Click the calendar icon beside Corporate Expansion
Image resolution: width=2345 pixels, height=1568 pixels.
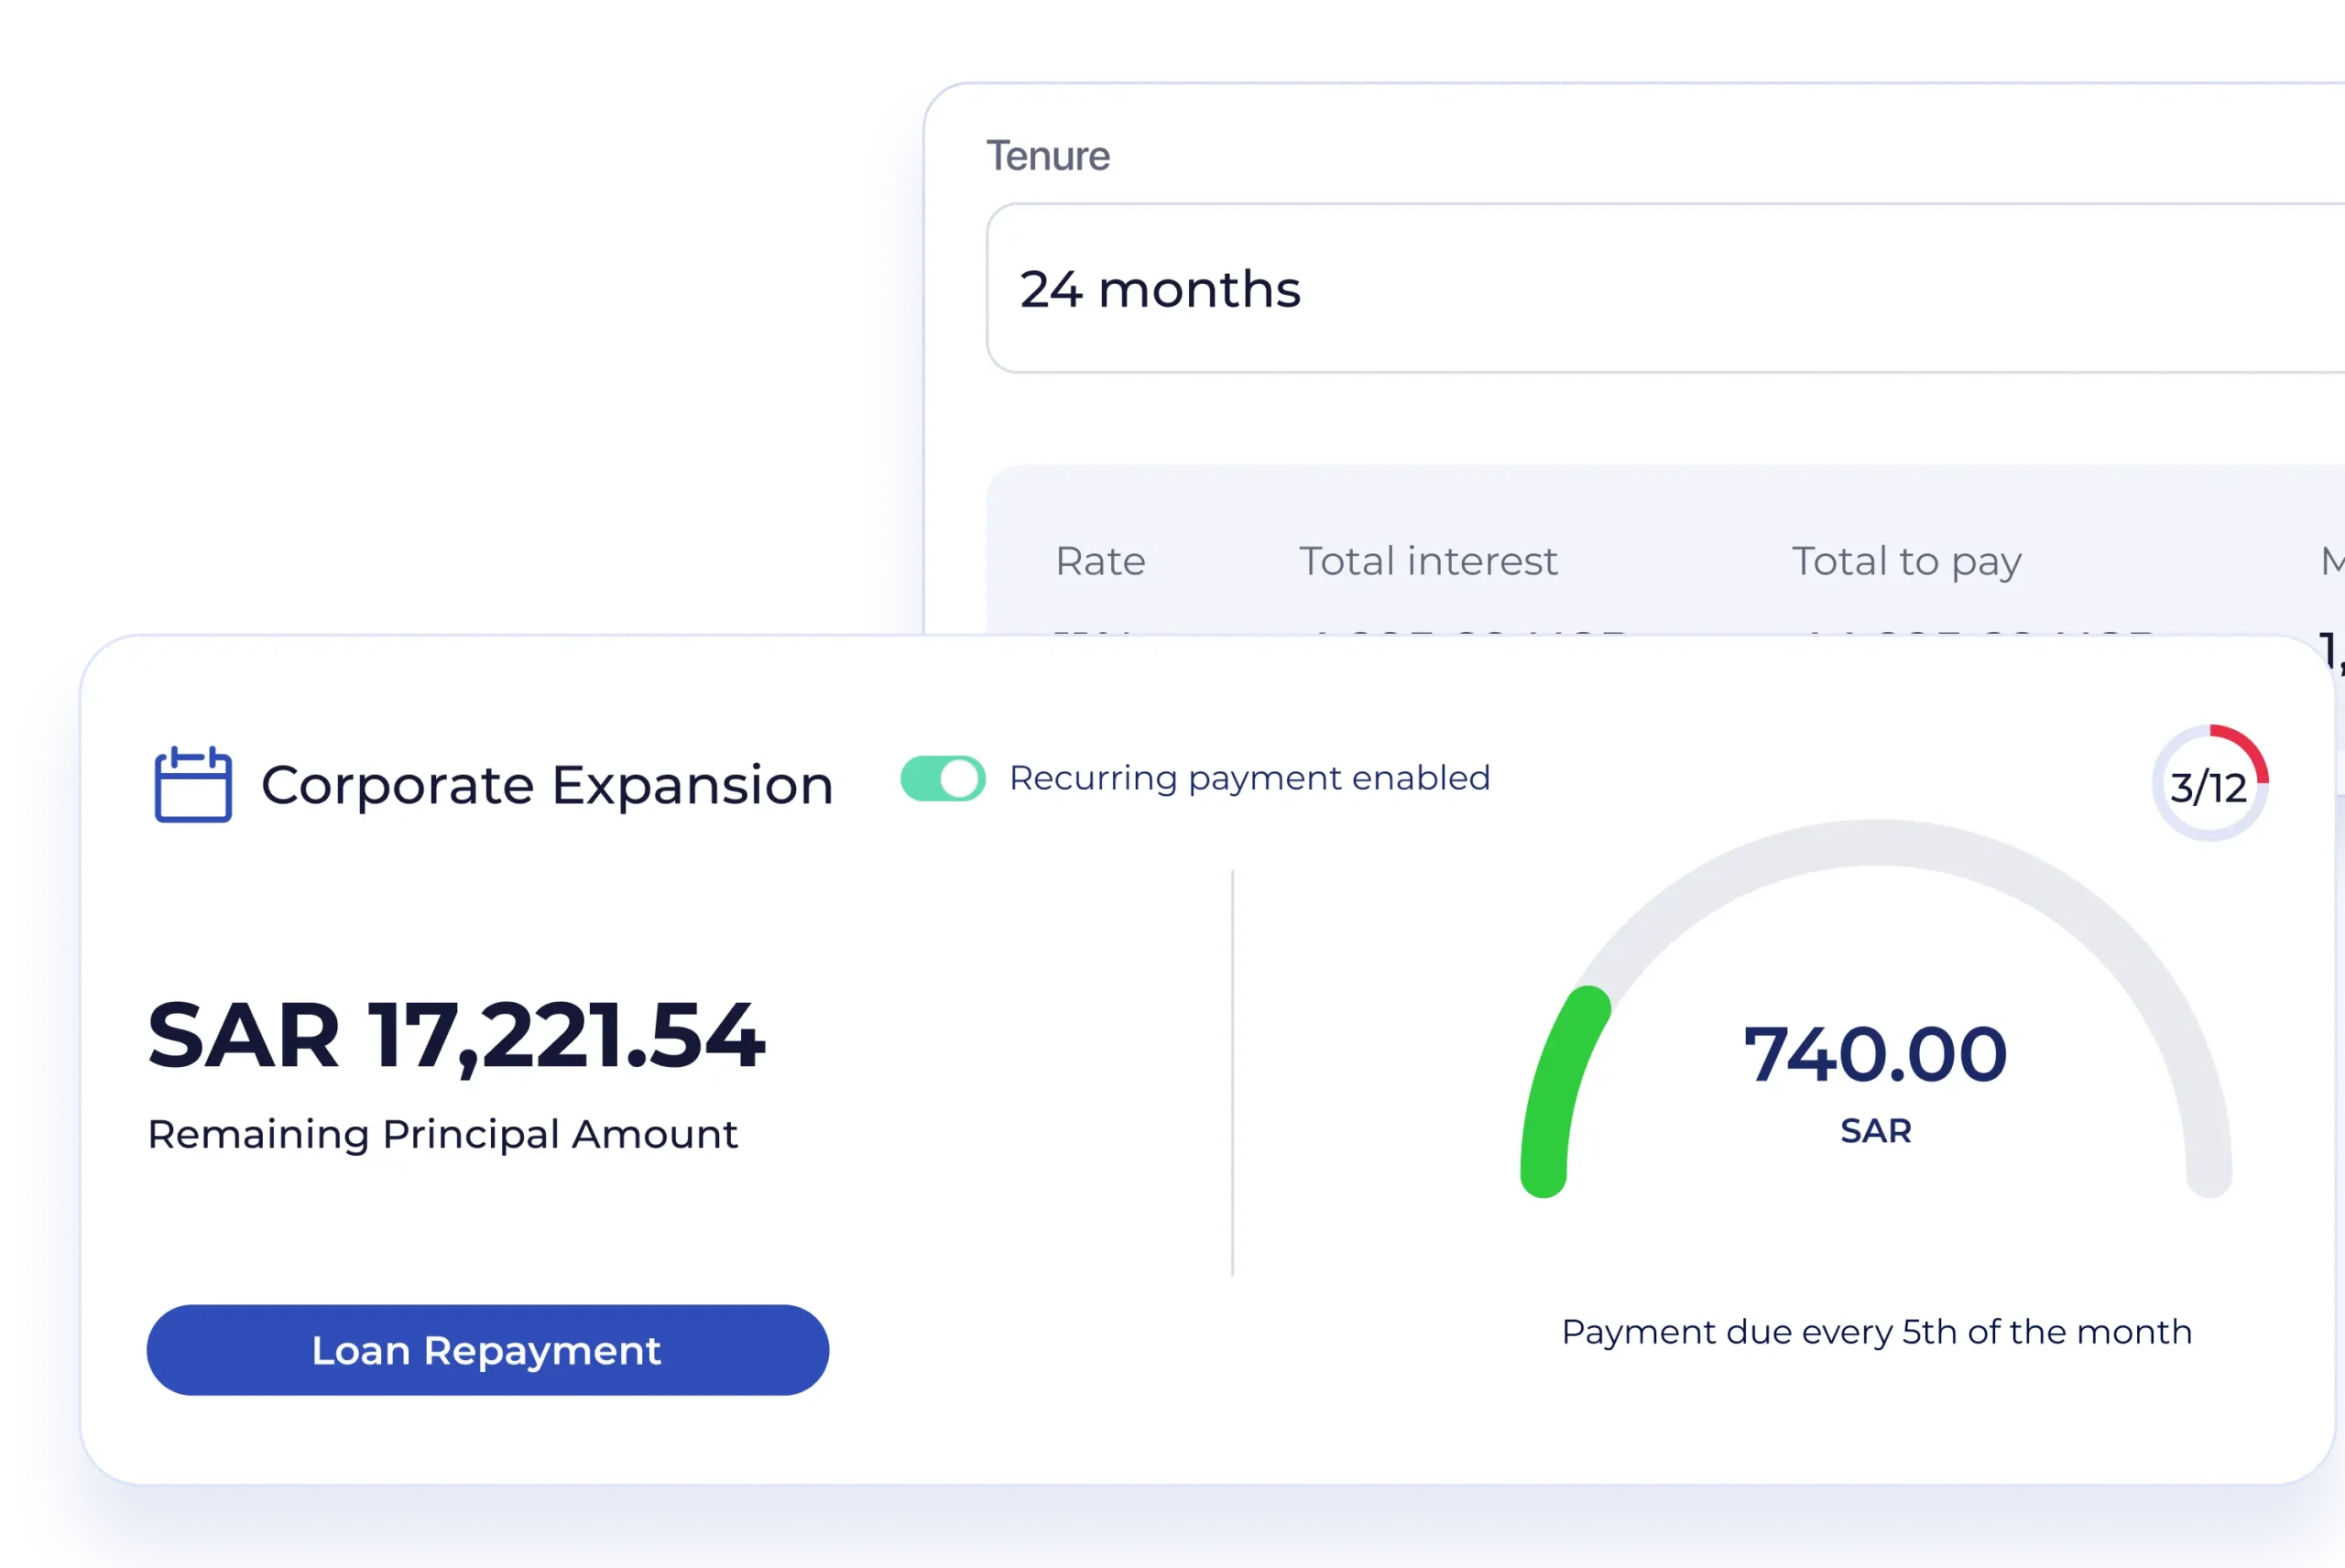coord(193,785)
